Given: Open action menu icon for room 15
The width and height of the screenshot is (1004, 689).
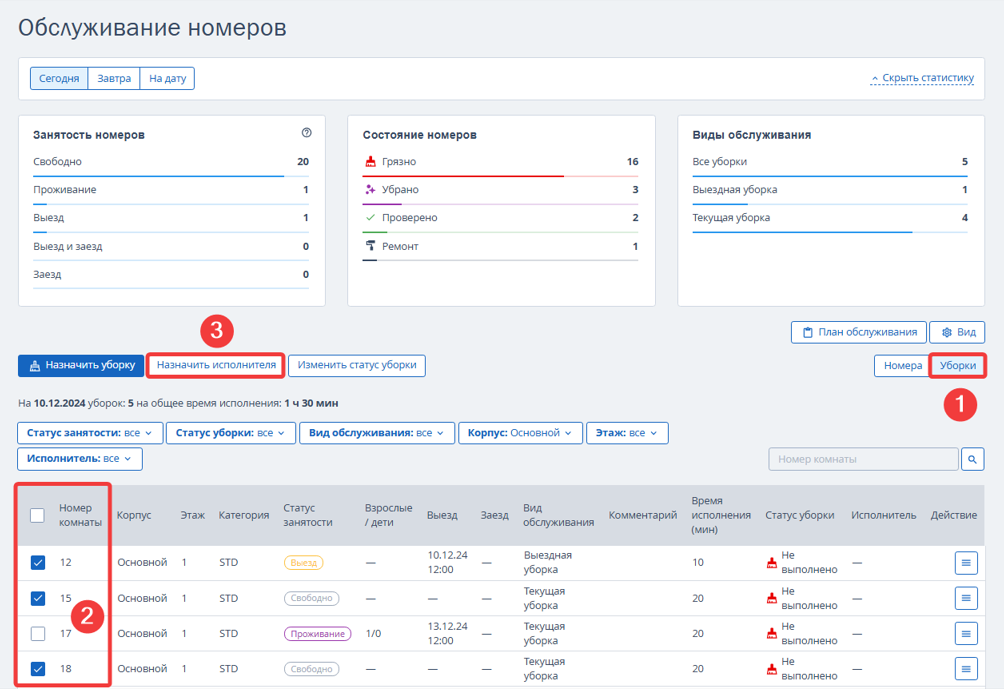Looking at the screenshot, I should click(966, 598).
